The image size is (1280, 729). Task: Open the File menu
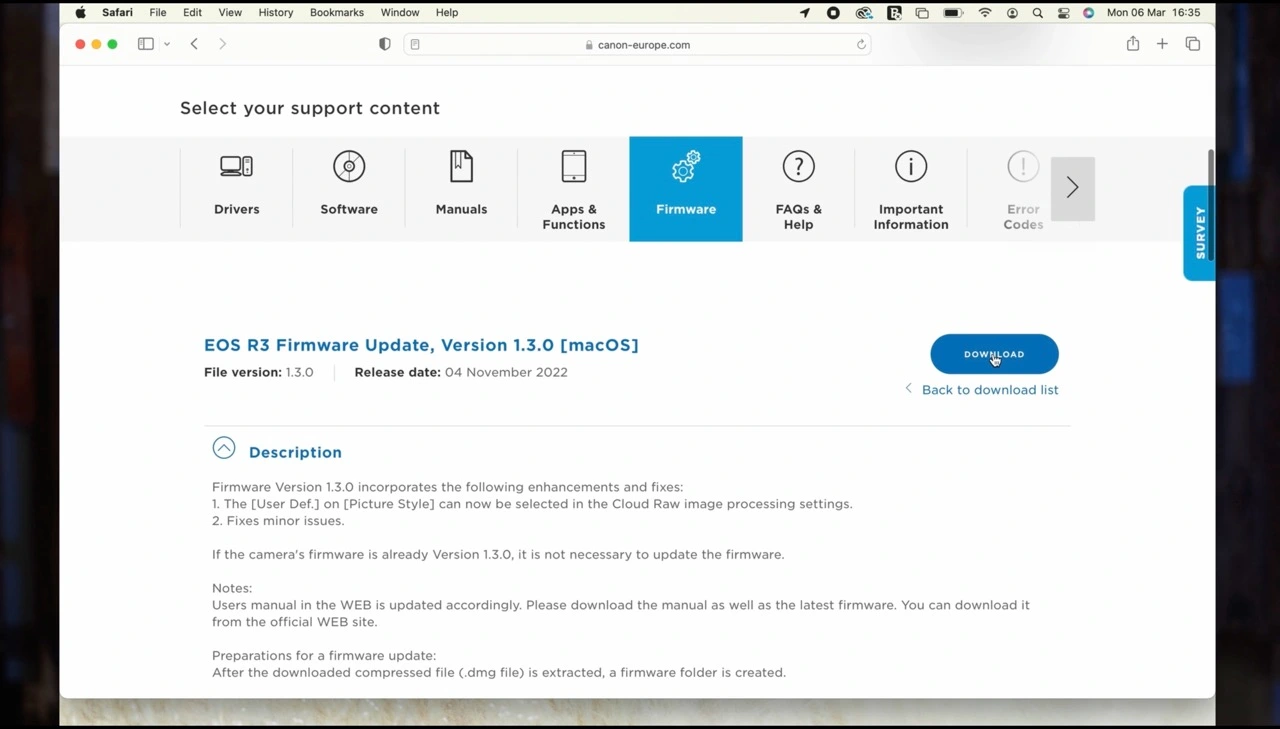[158, 13]
